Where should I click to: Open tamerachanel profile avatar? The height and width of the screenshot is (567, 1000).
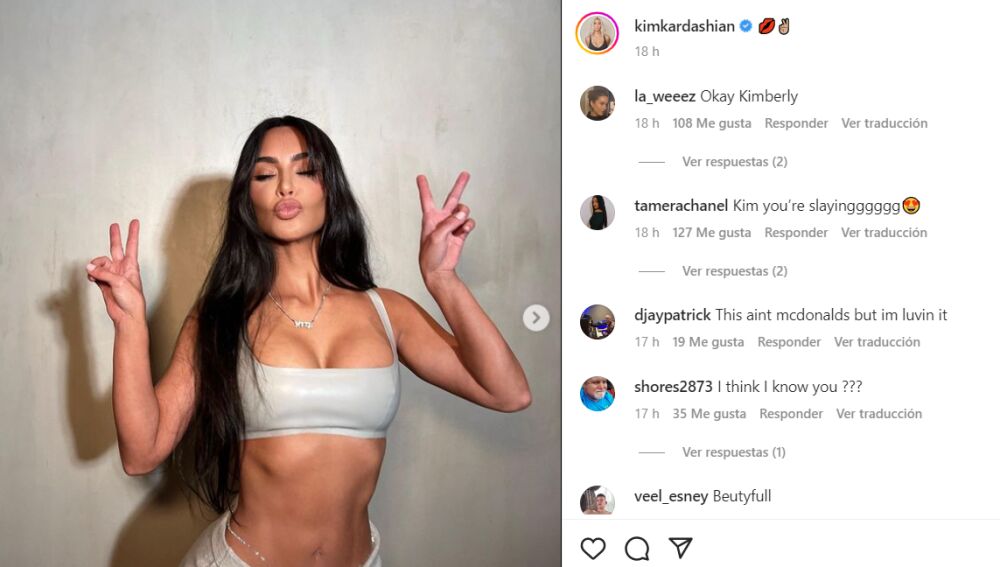pyautogui.click(x=597, y=212)
